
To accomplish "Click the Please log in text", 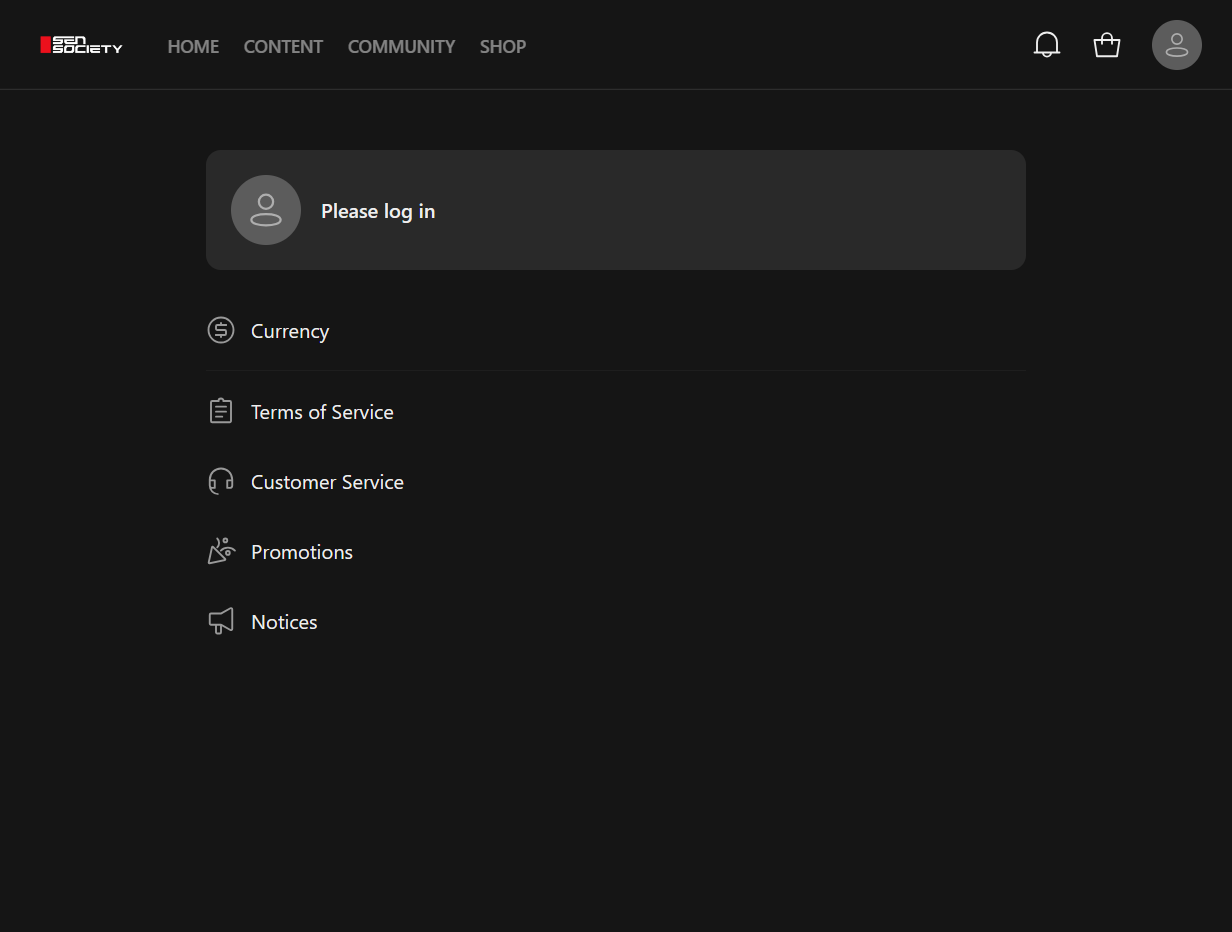I will point(378,211).
